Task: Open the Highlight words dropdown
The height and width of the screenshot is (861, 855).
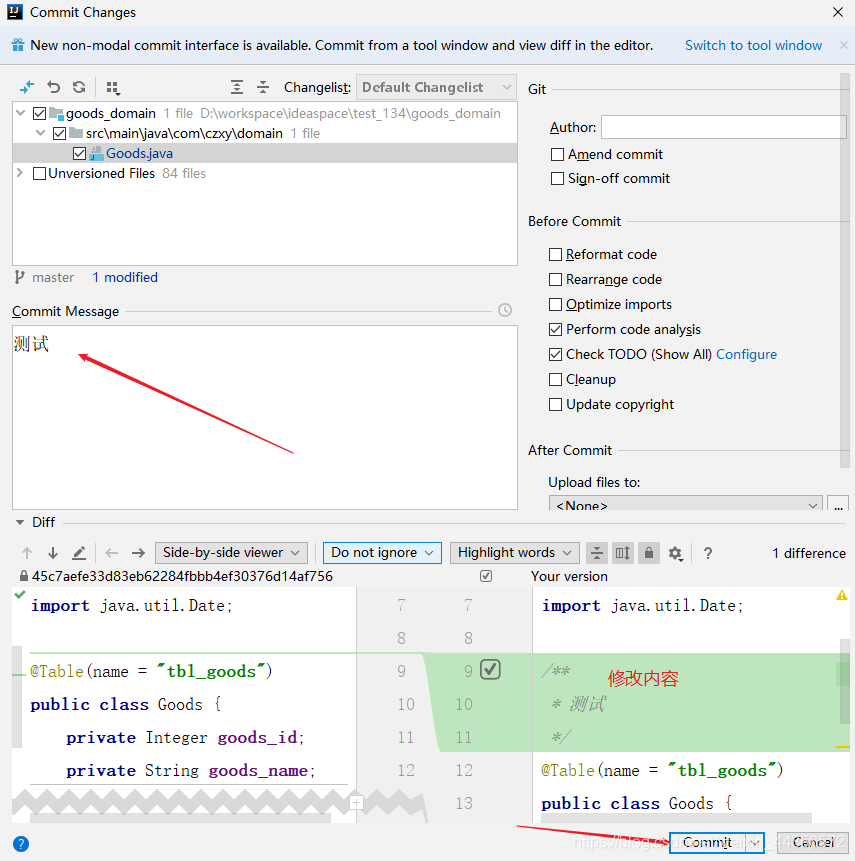Action: pyautogui.click(x=515, y=552)
